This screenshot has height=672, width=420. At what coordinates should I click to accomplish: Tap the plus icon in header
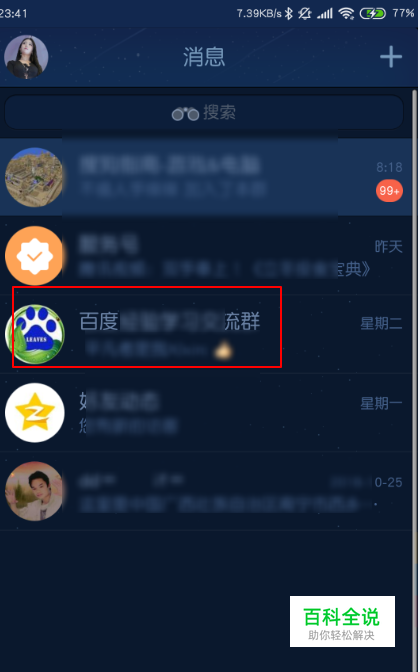point(391,57)
